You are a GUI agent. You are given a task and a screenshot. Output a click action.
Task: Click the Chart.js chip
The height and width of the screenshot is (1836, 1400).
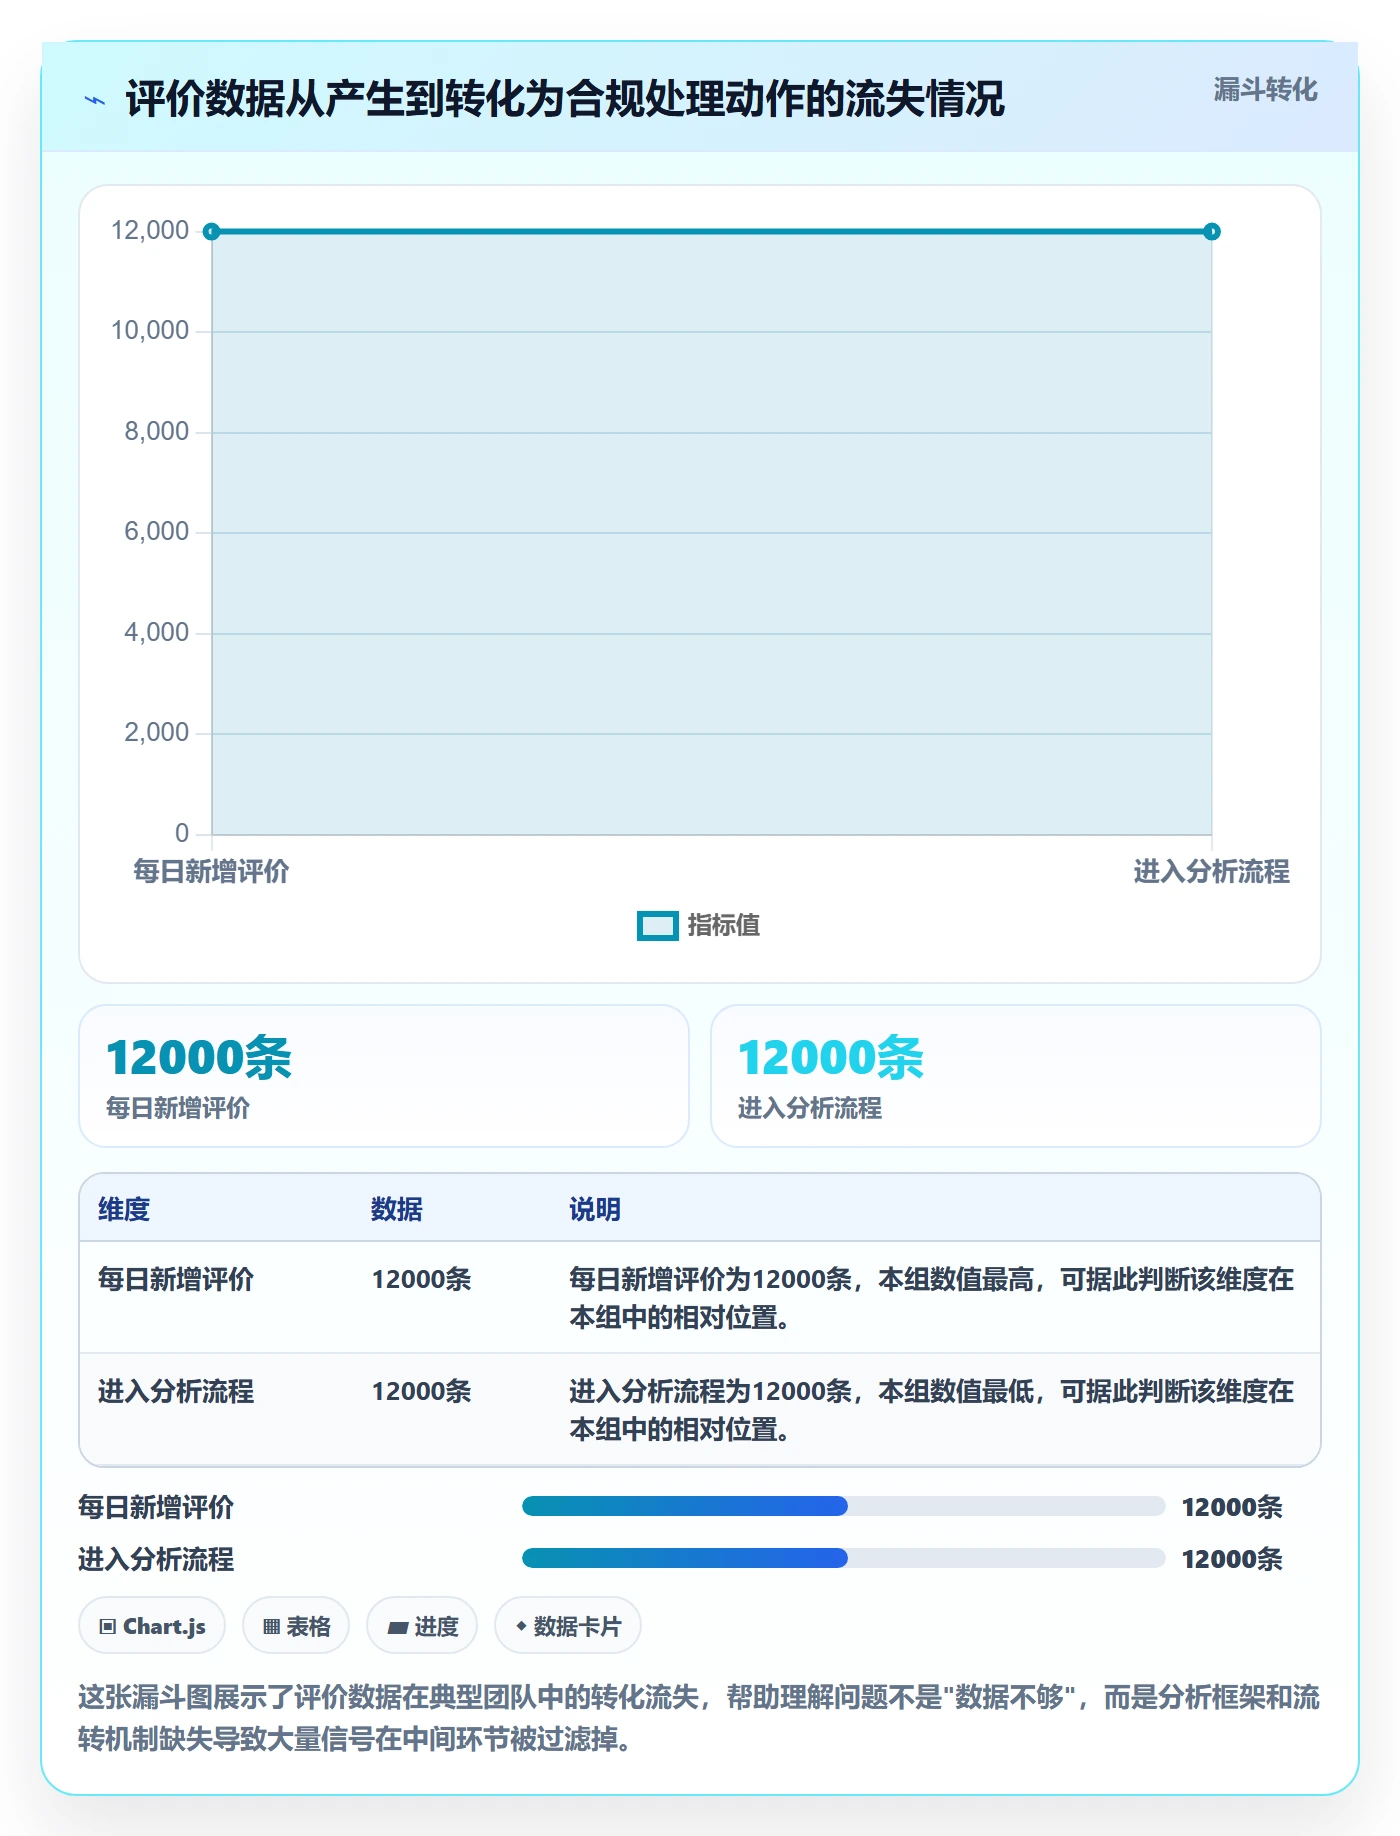point(152,1627)
